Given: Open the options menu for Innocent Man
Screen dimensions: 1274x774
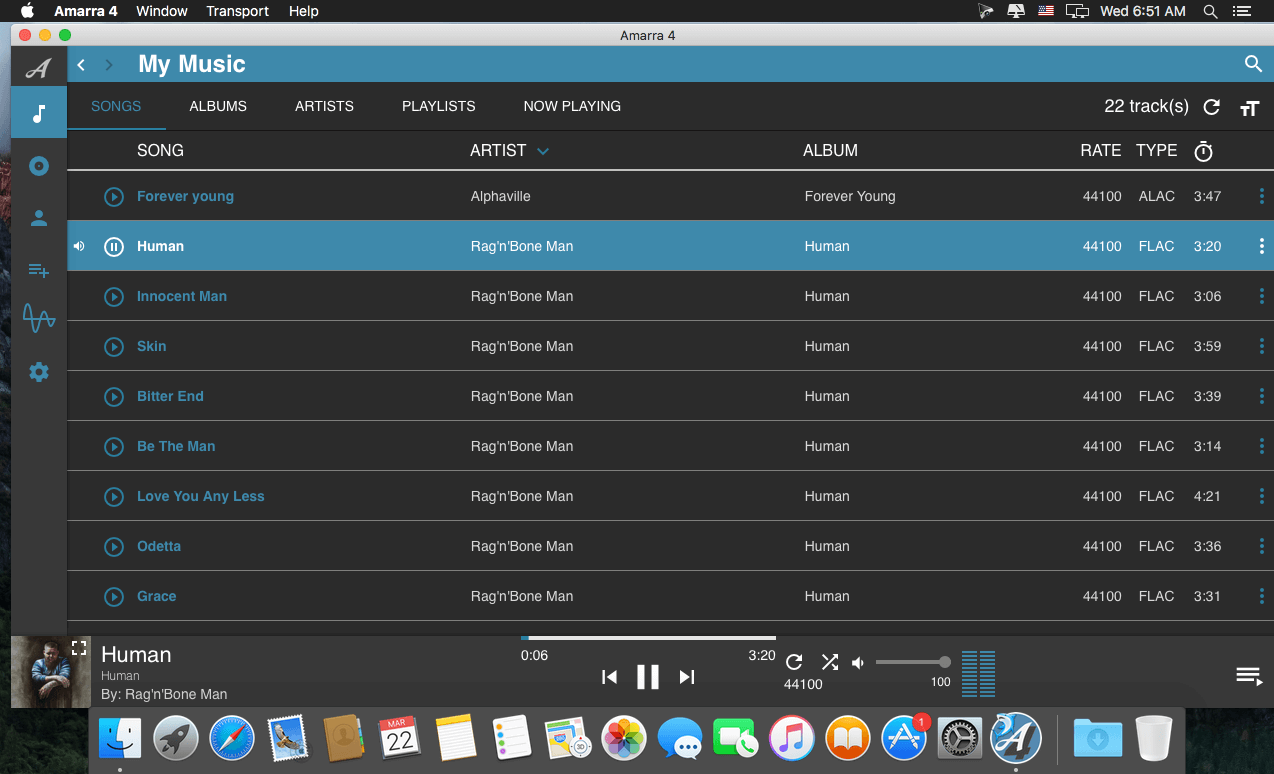Looking at the screenshot, I should (1261, 296).
